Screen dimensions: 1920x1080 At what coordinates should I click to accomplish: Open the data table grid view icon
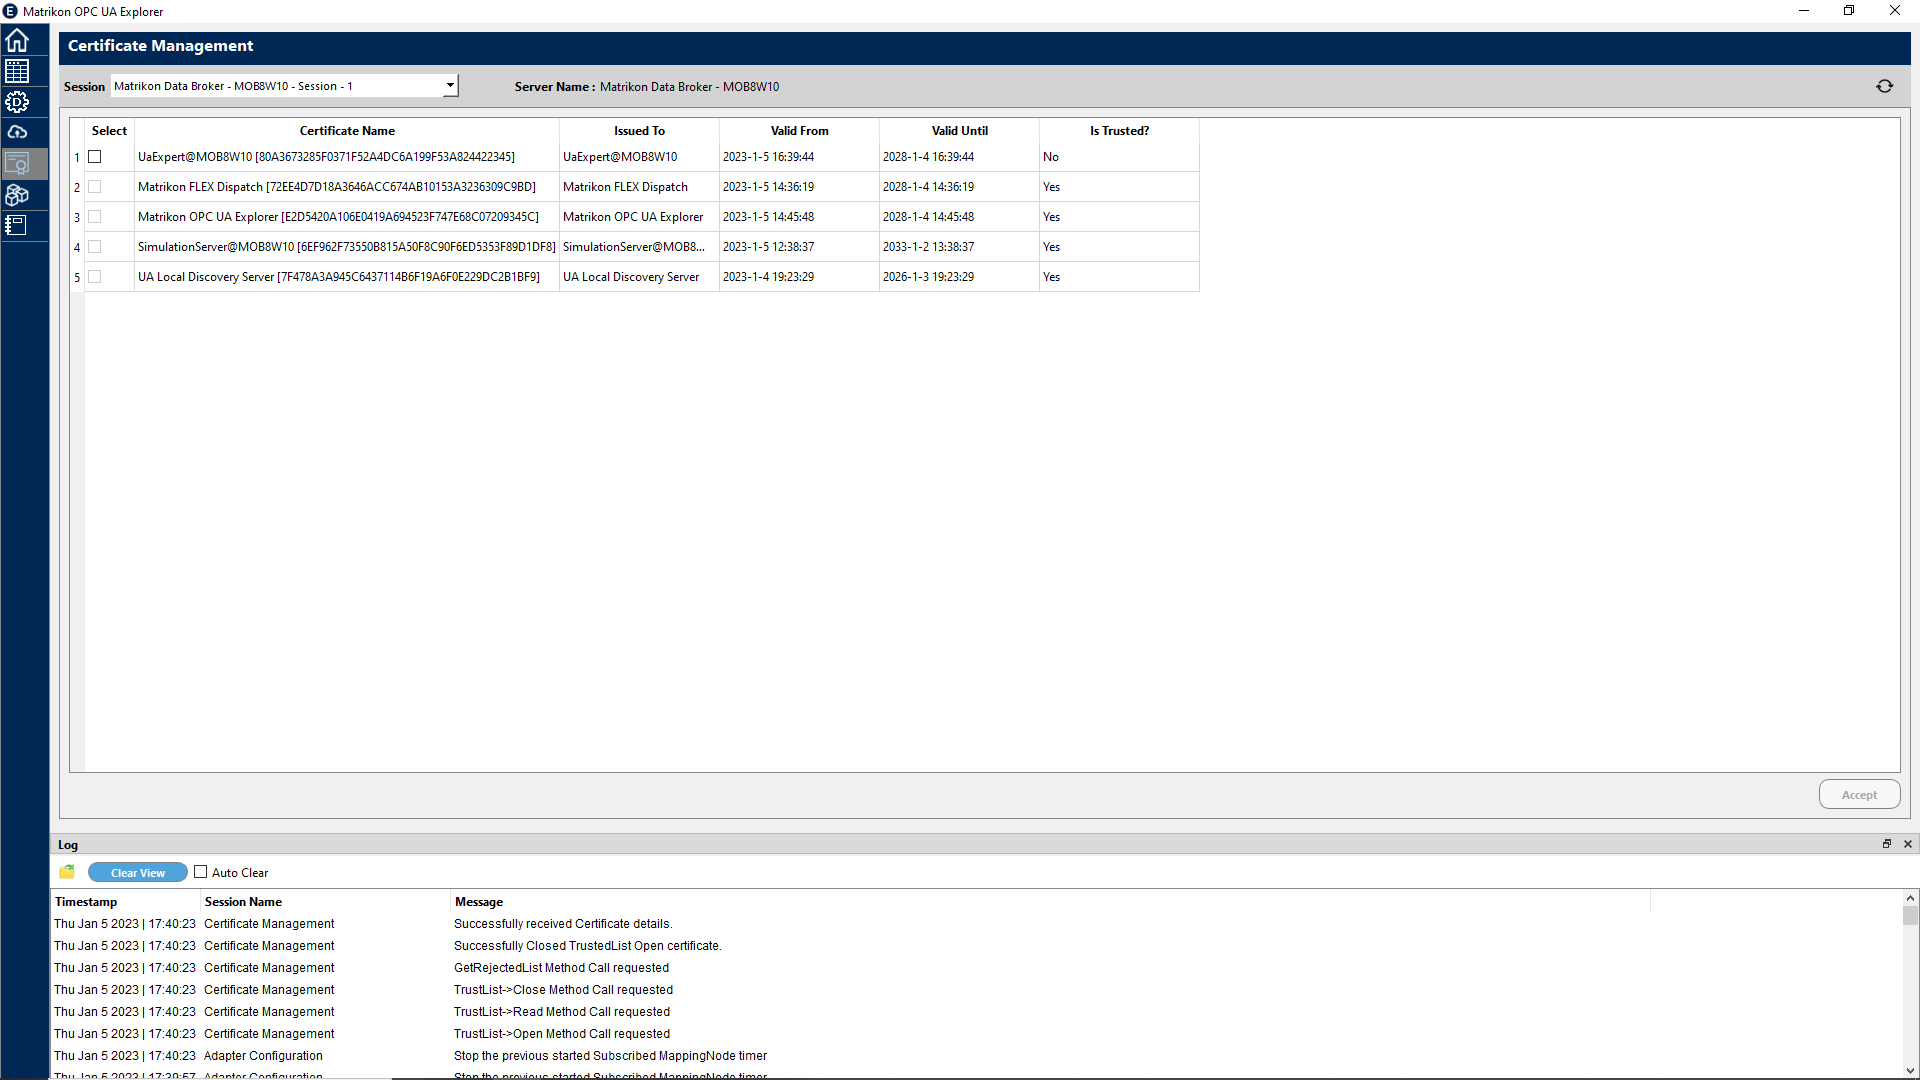coord(17,71)
